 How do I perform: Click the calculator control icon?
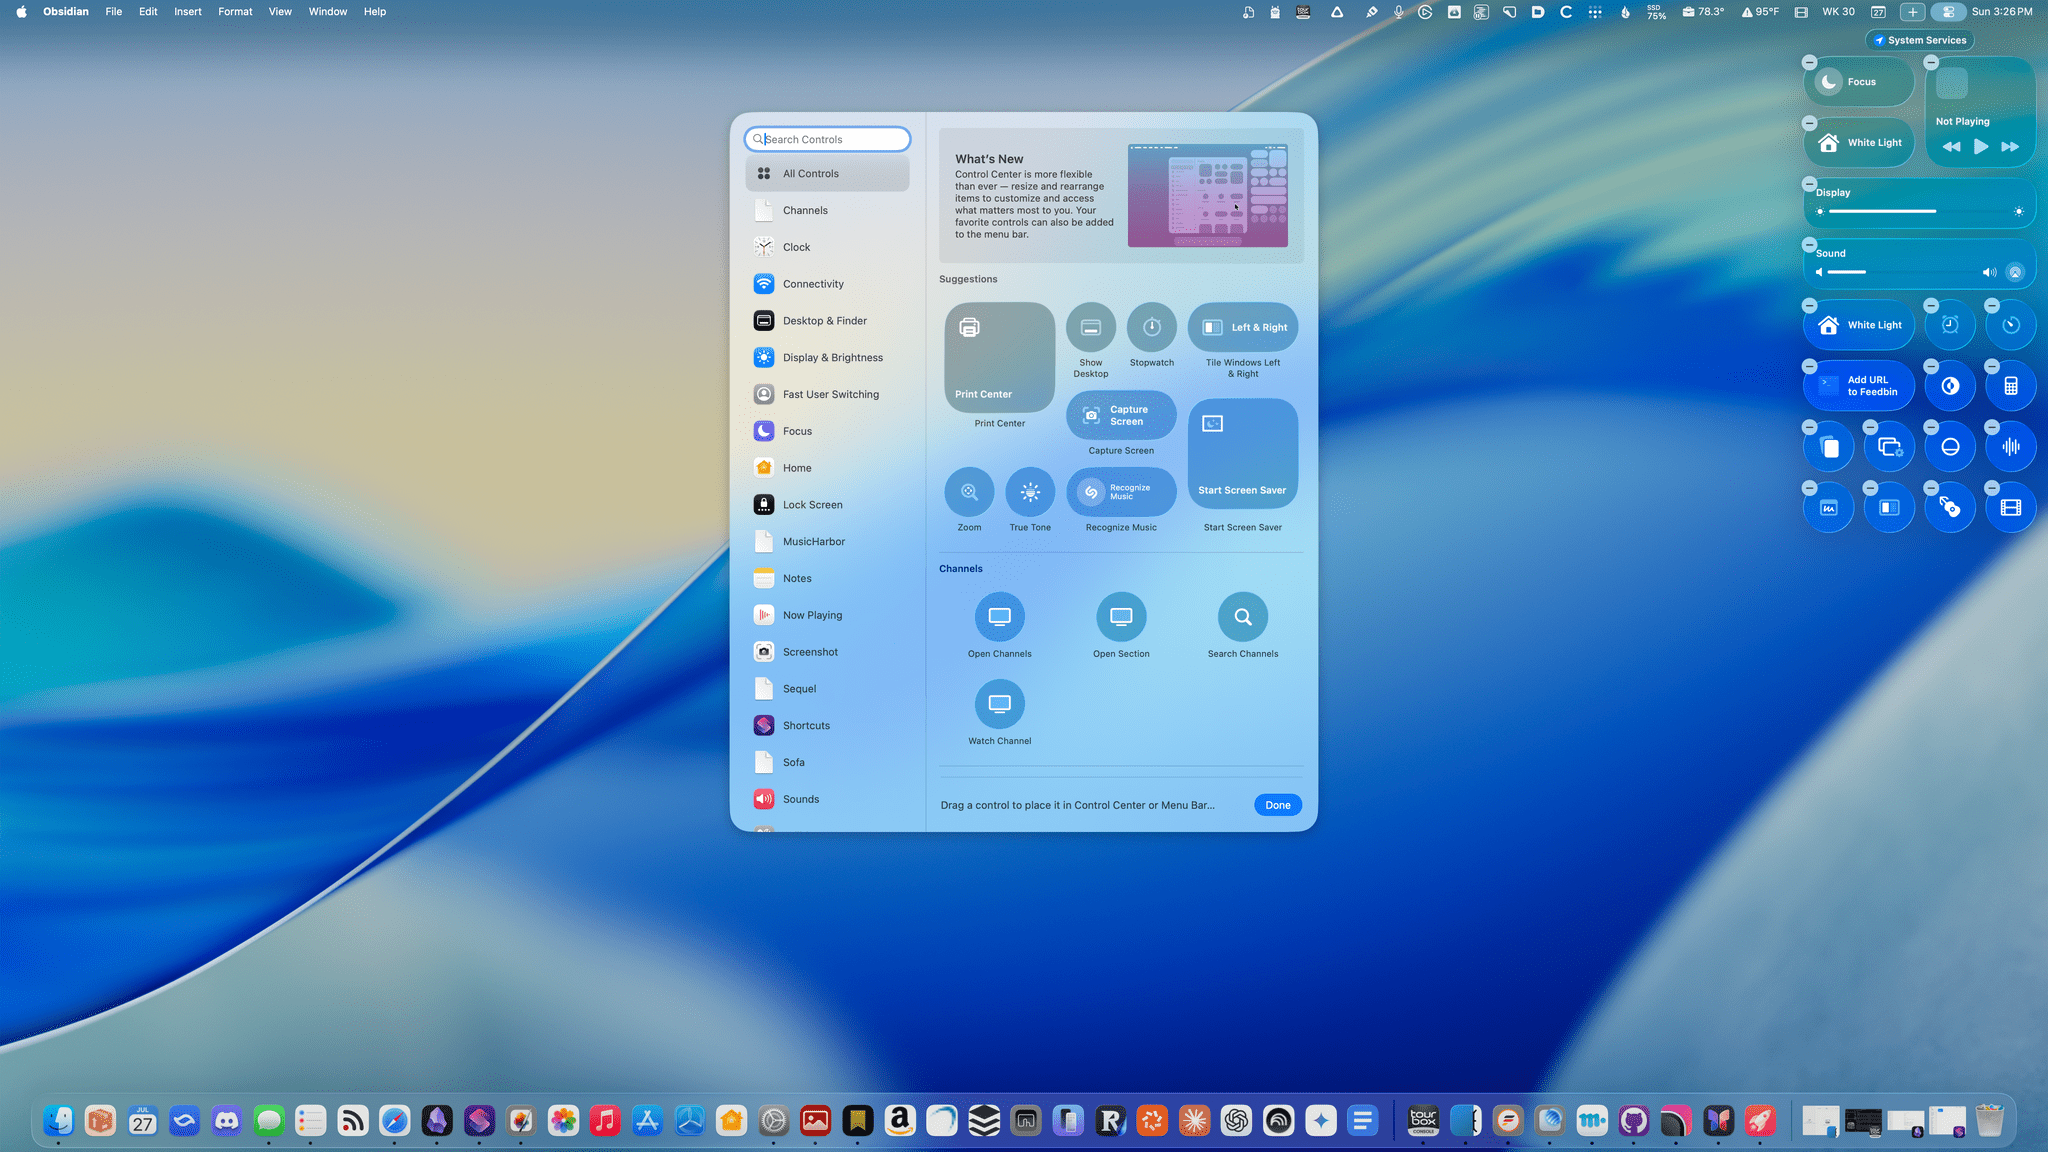click(x=2011, y=386)
